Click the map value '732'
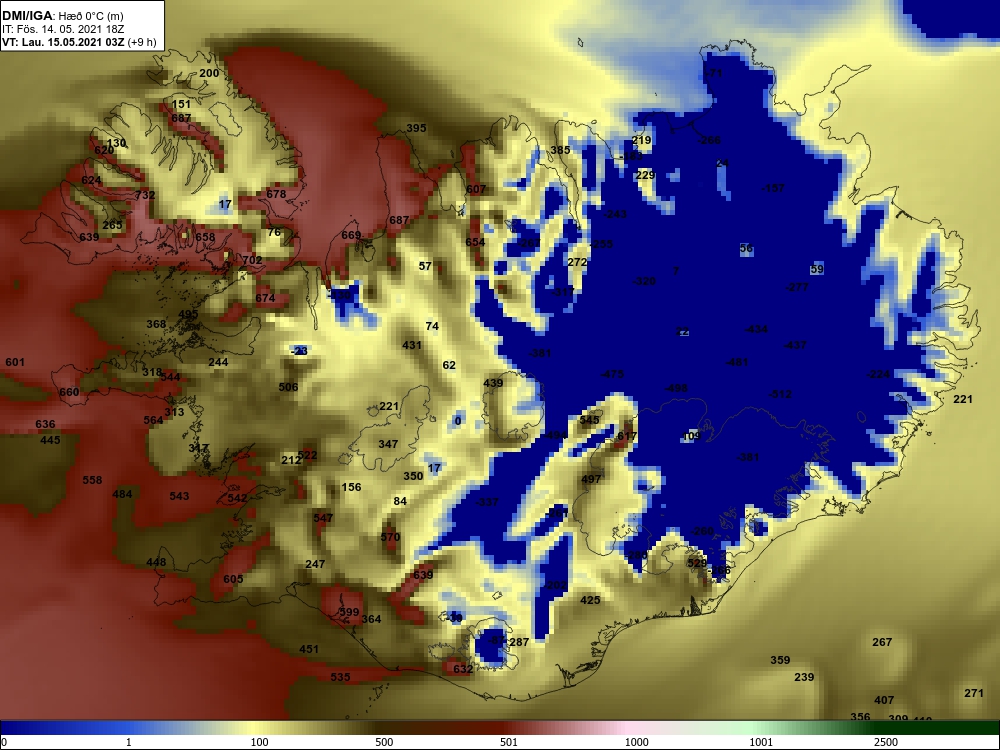Screen dimensions: 1000x750 click(145, 195)
